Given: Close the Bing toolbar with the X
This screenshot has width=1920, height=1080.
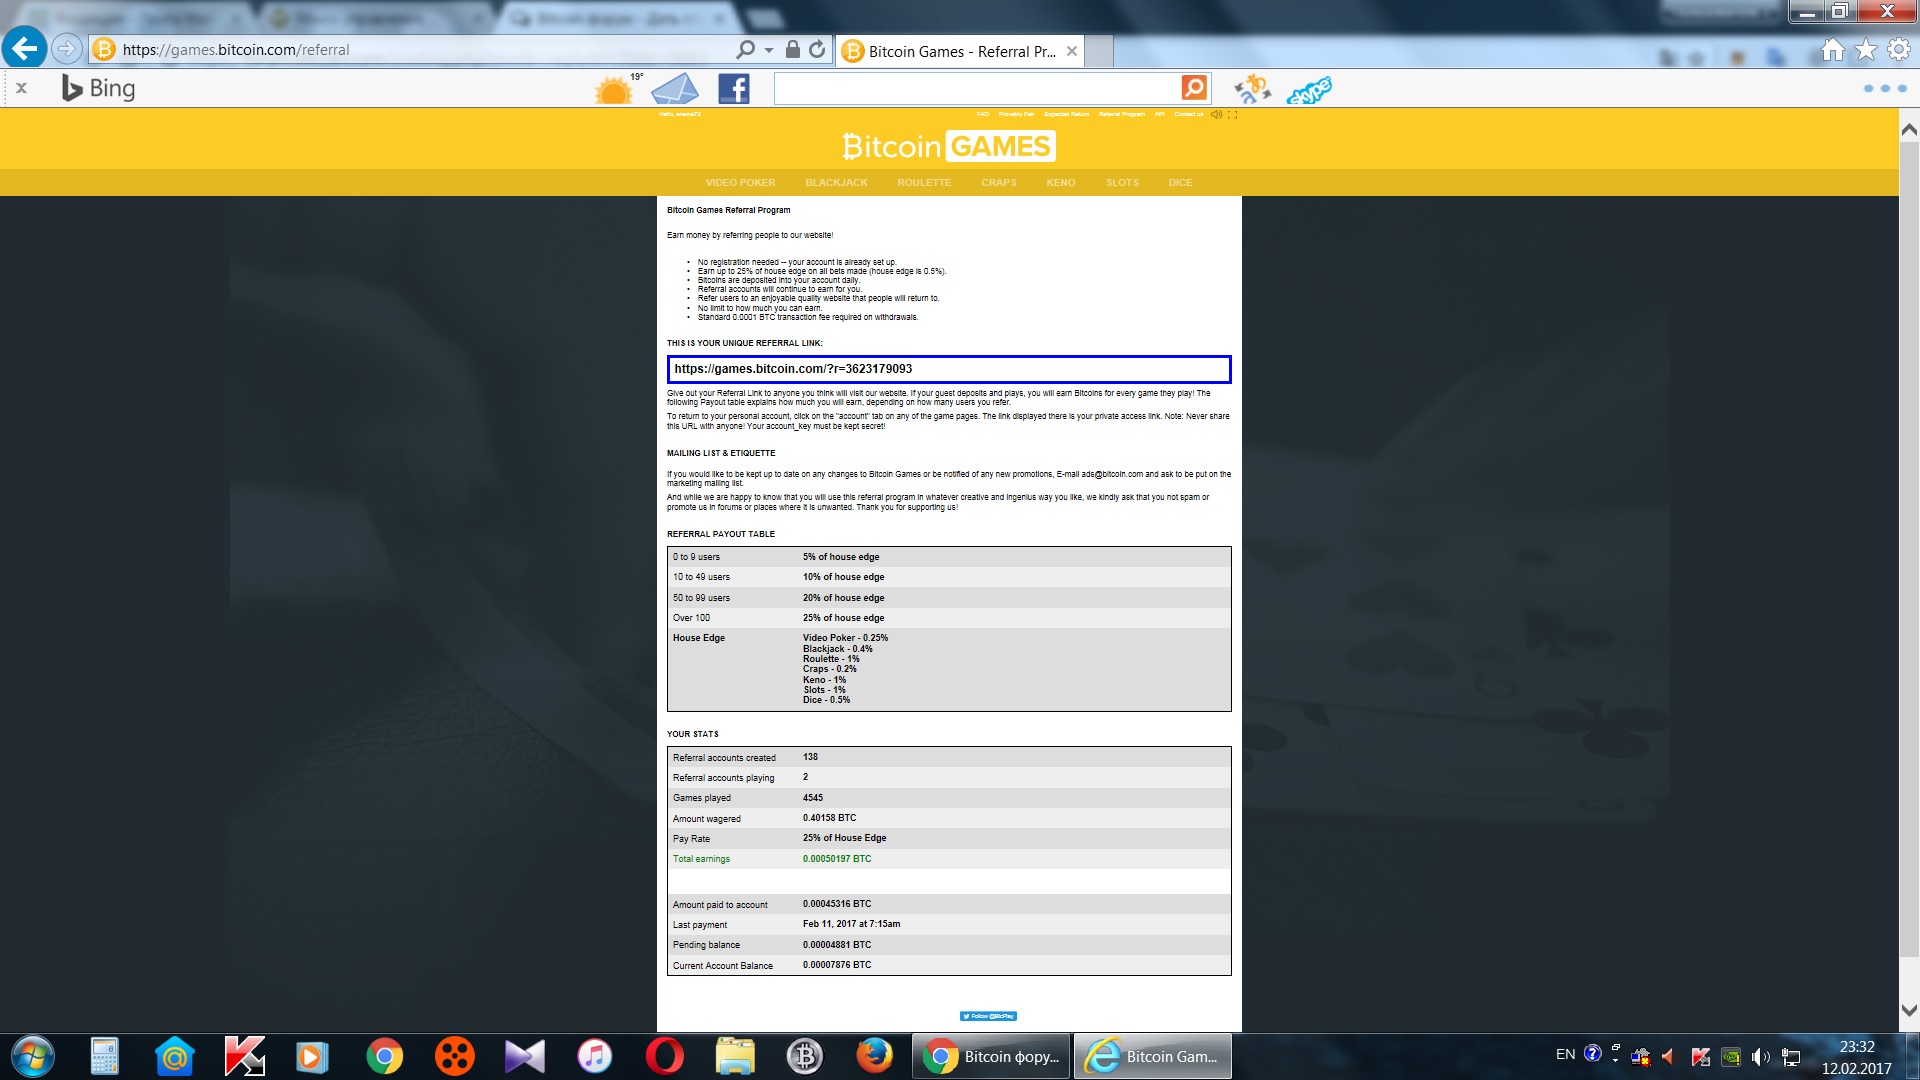Looking at the screenshot, I should pos(21,88).
